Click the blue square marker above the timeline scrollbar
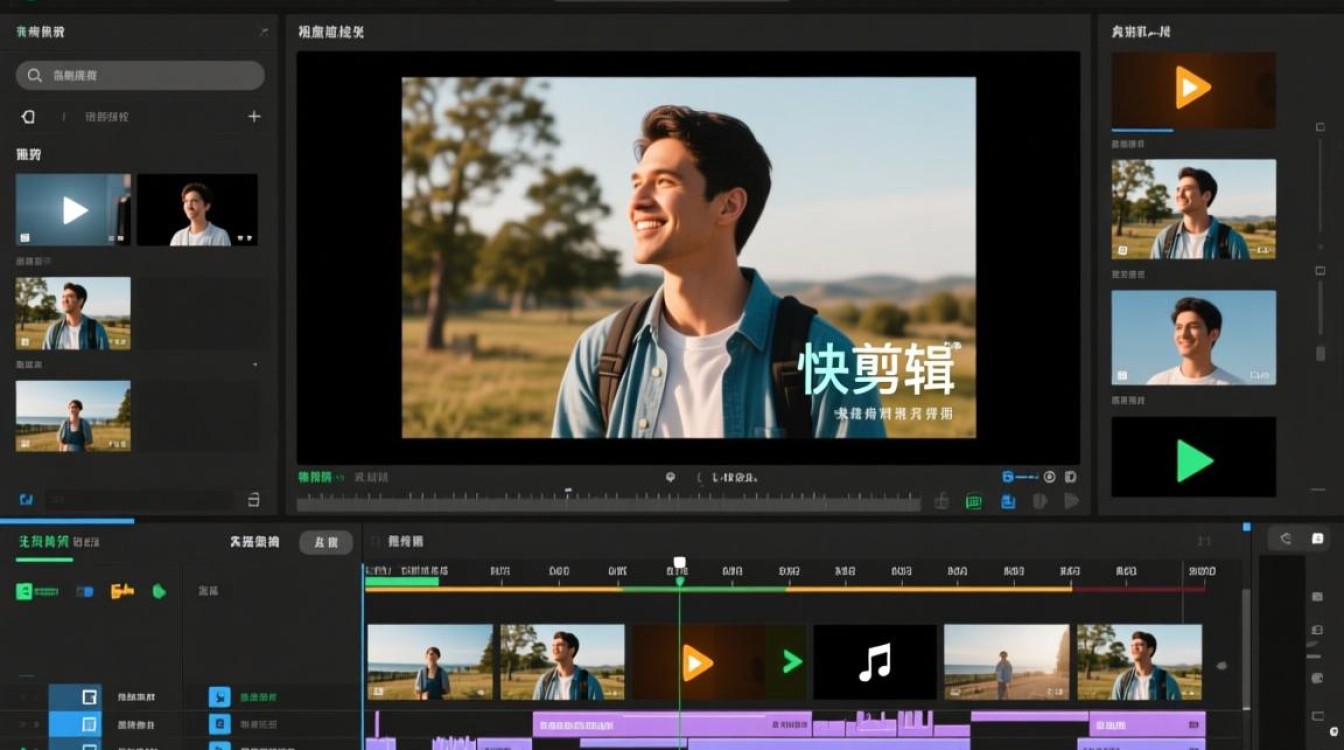 1246,526
